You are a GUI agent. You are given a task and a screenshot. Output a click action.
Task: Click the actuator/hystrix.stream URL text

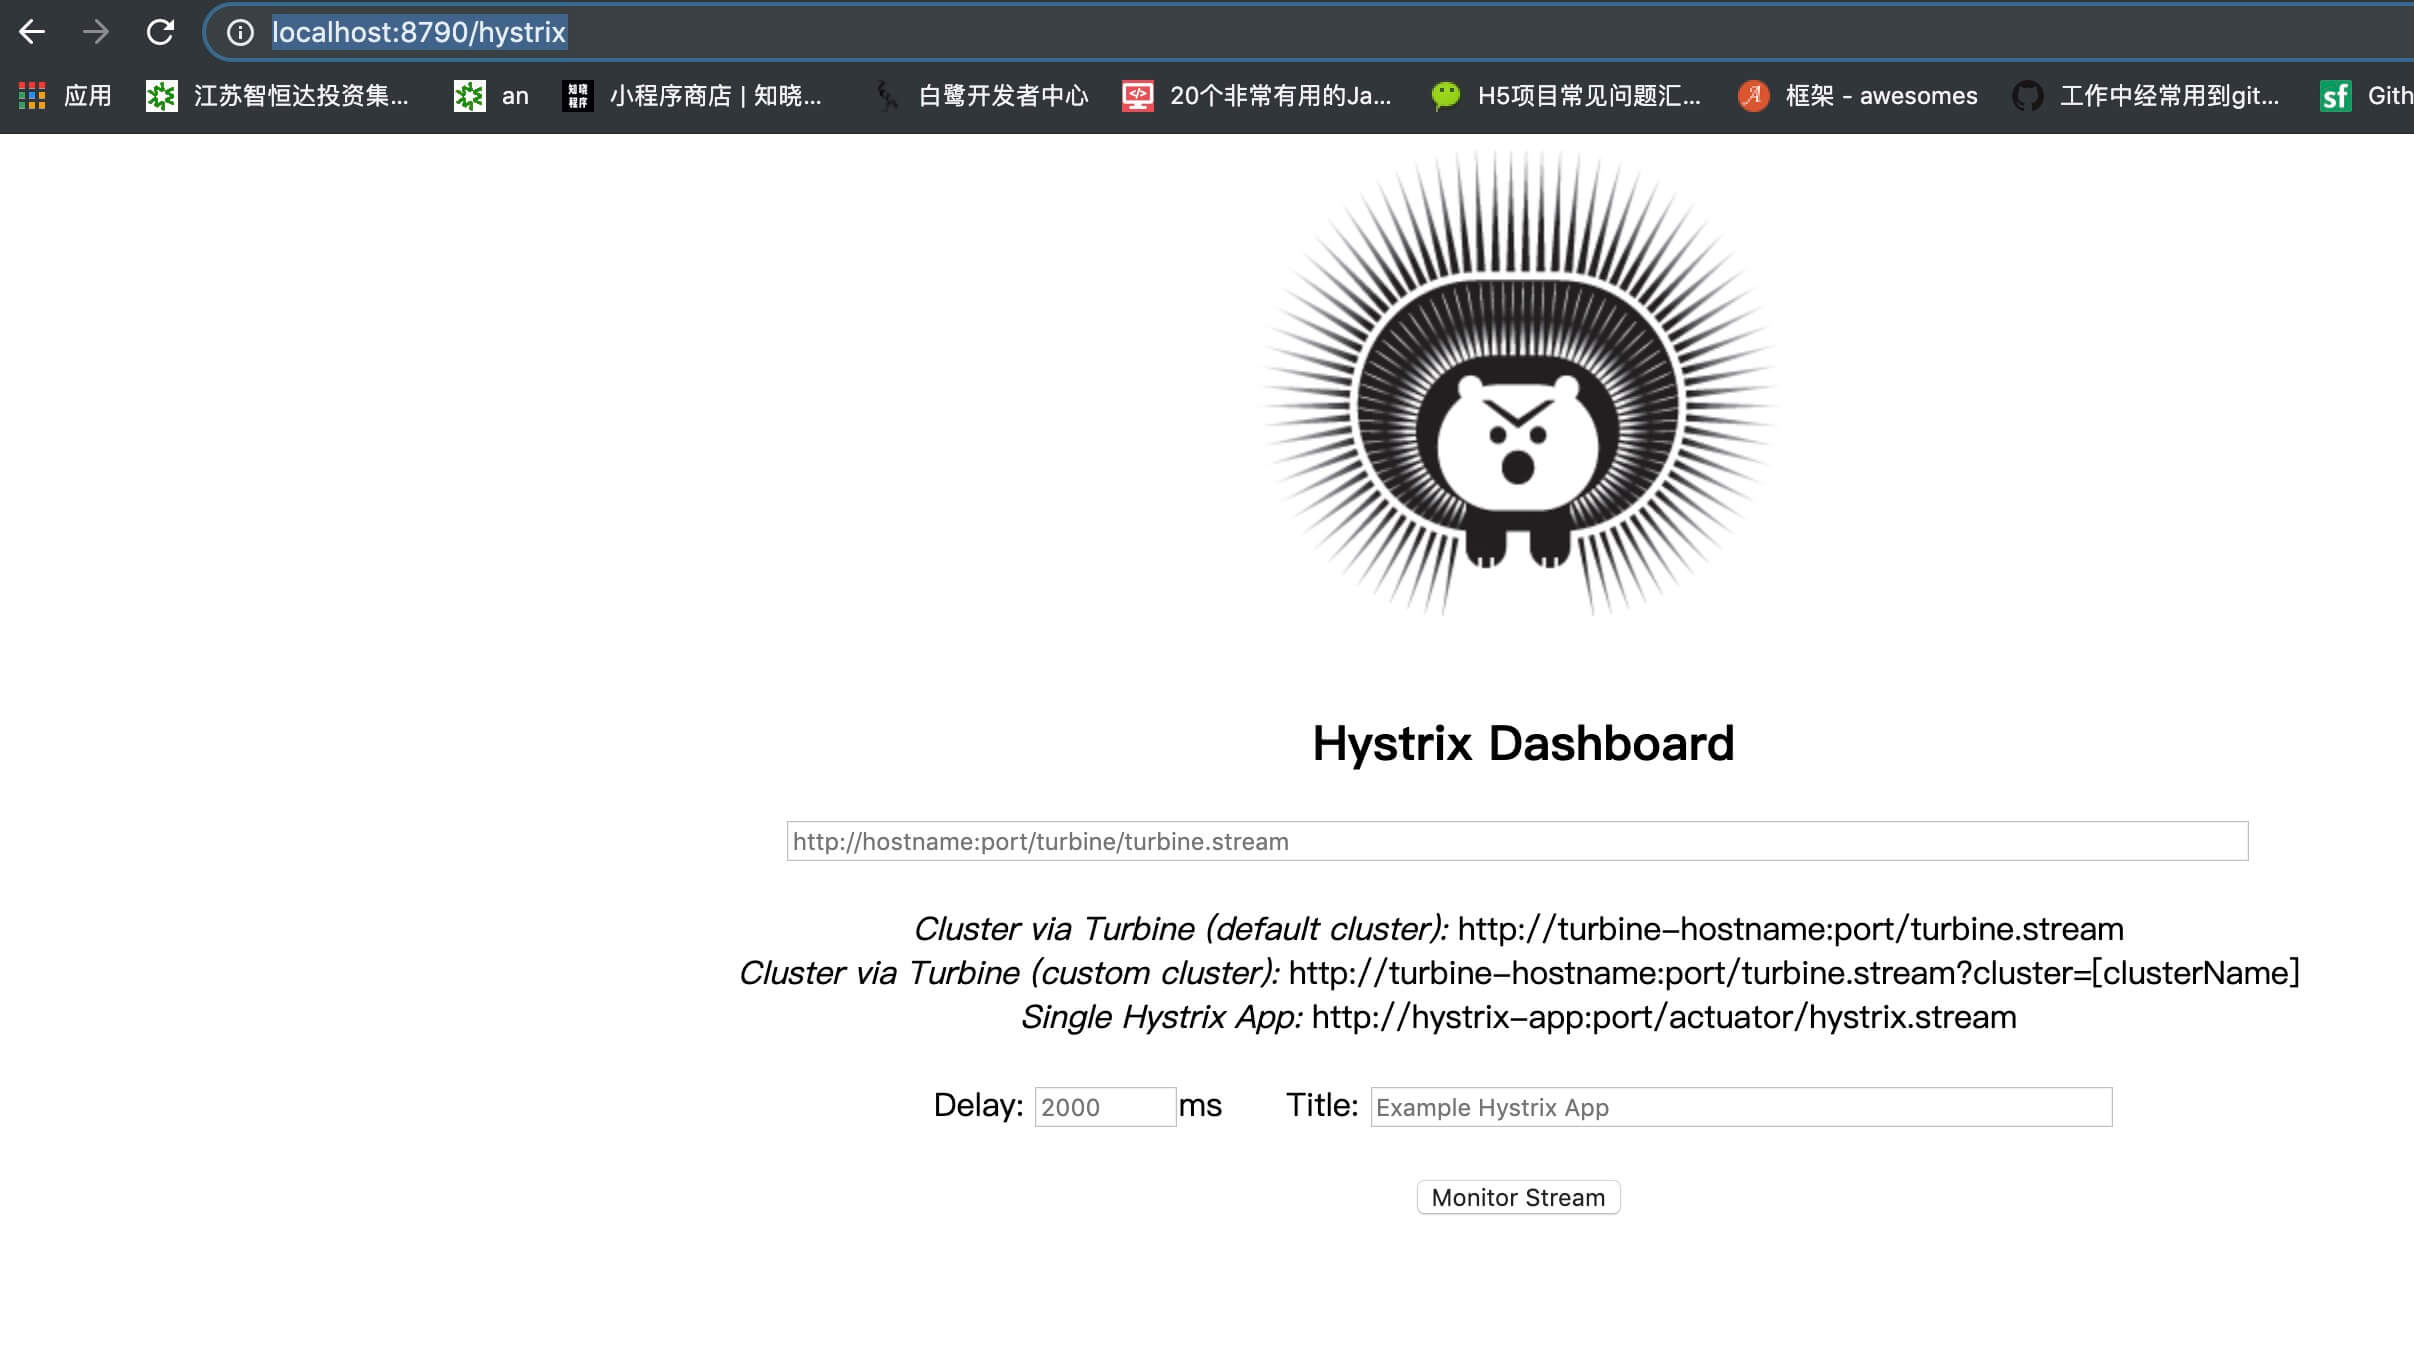coord(1664,1017)
